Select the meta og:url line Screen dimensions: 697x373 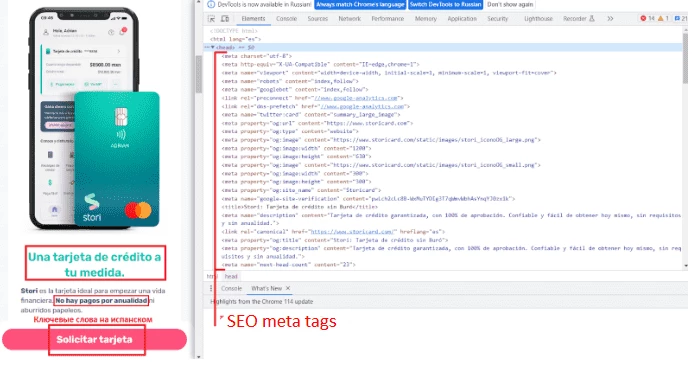(x=317, y=123)
